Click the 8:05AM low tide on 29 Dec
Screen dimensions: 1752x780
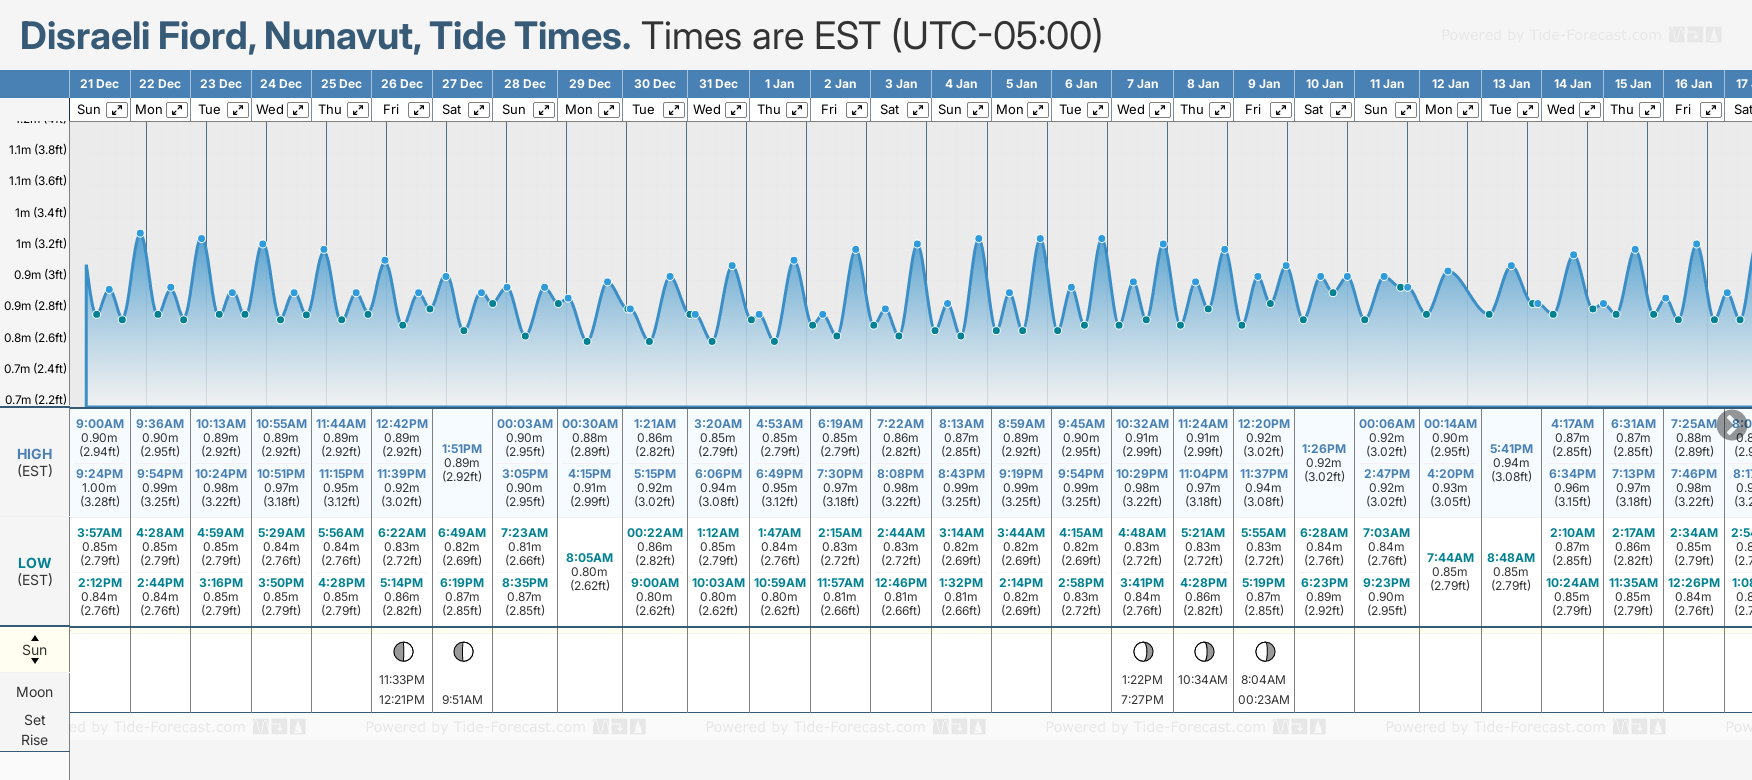point(590,558)
